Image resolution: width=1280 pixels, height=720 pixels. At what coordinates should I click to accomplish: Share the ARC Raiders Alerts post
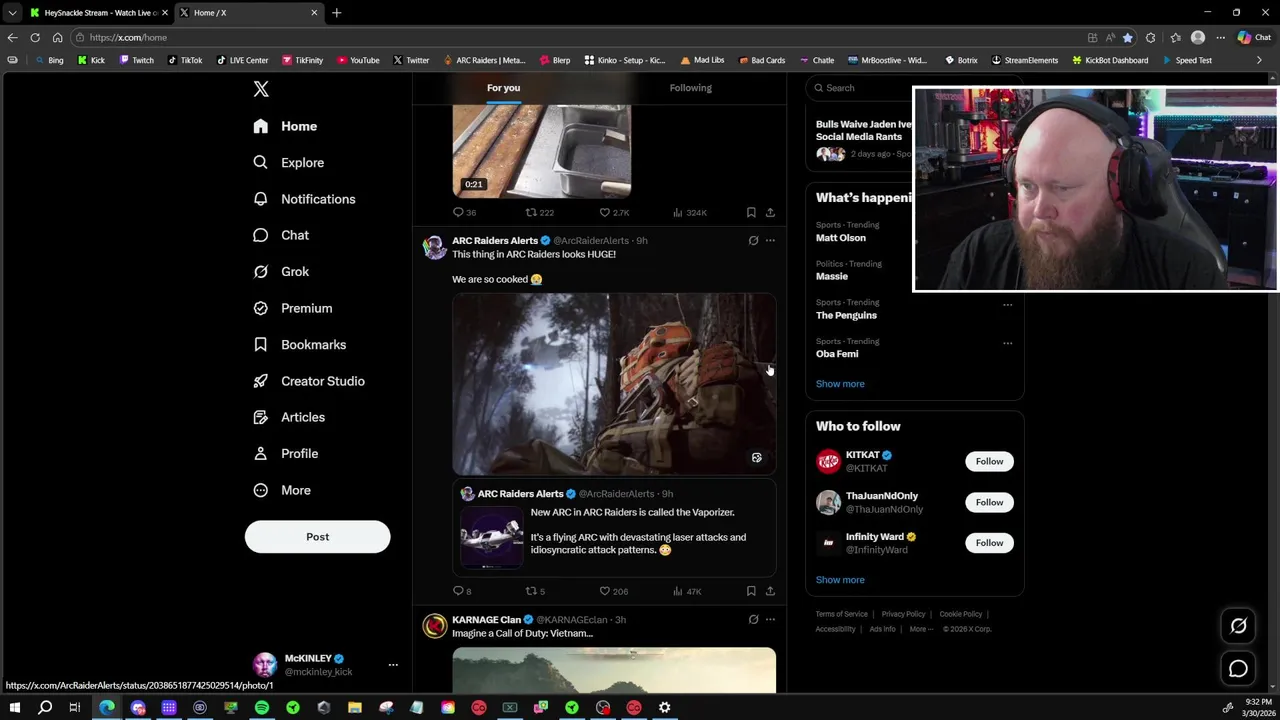[x=770, y=591]
